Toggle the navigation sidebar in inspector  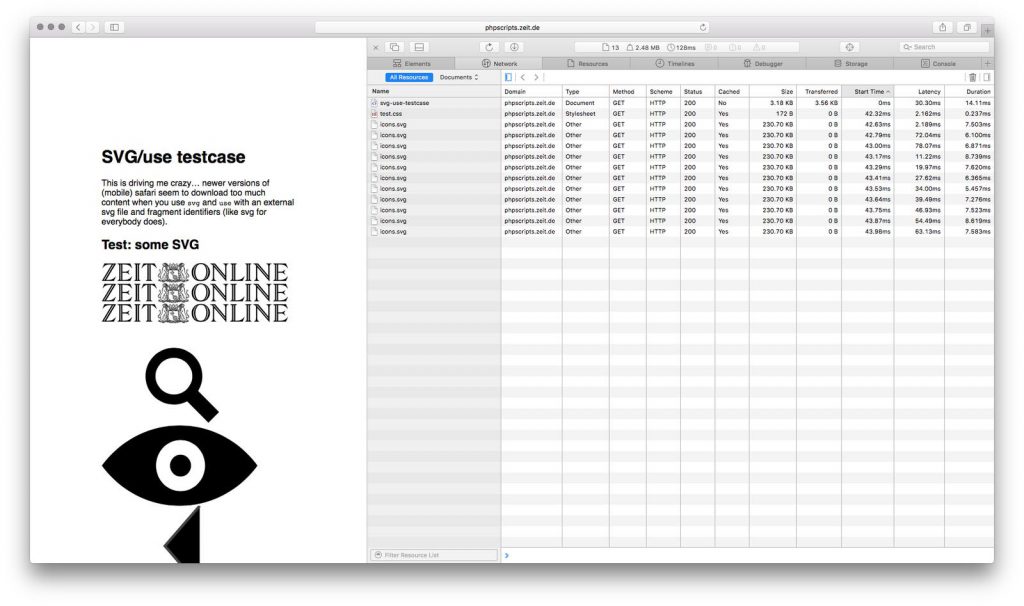tap(508, 77)
